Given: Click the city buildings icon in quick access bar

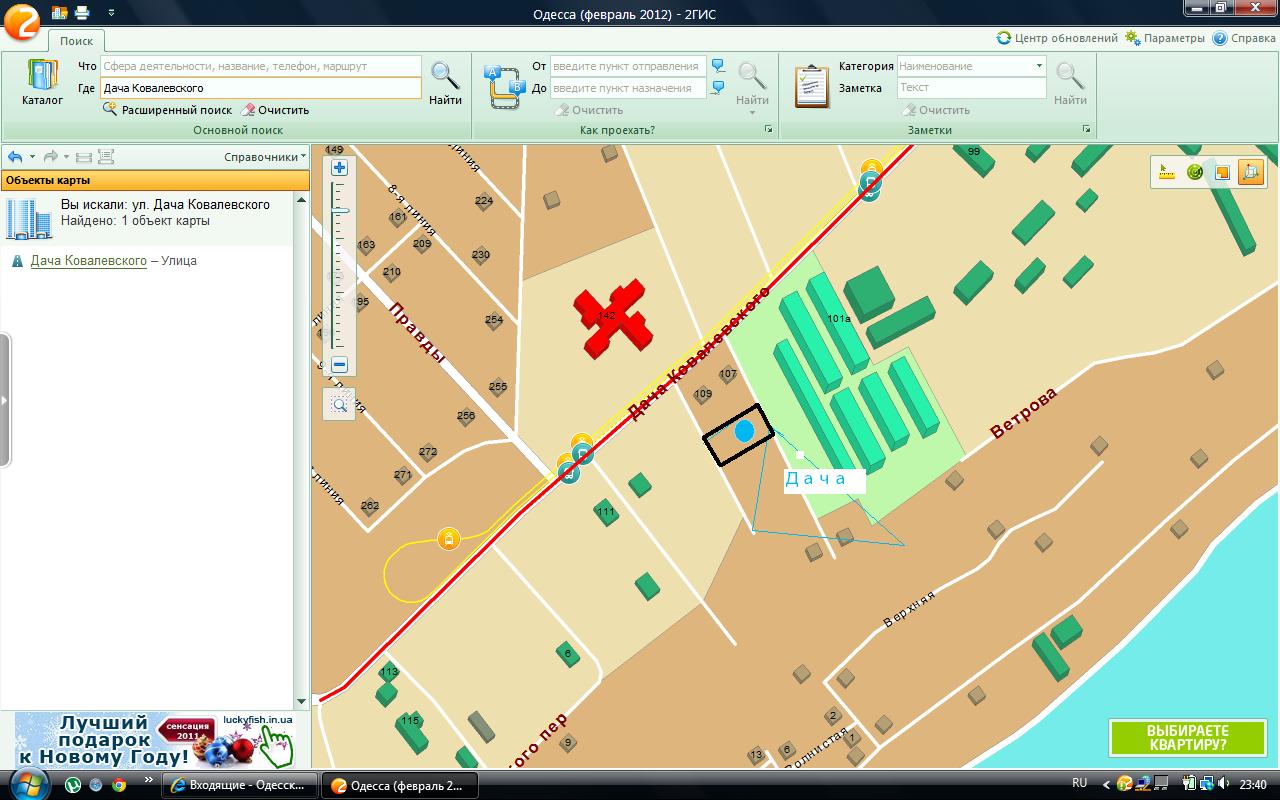Looking at the screenshot, I should point(59,13).
